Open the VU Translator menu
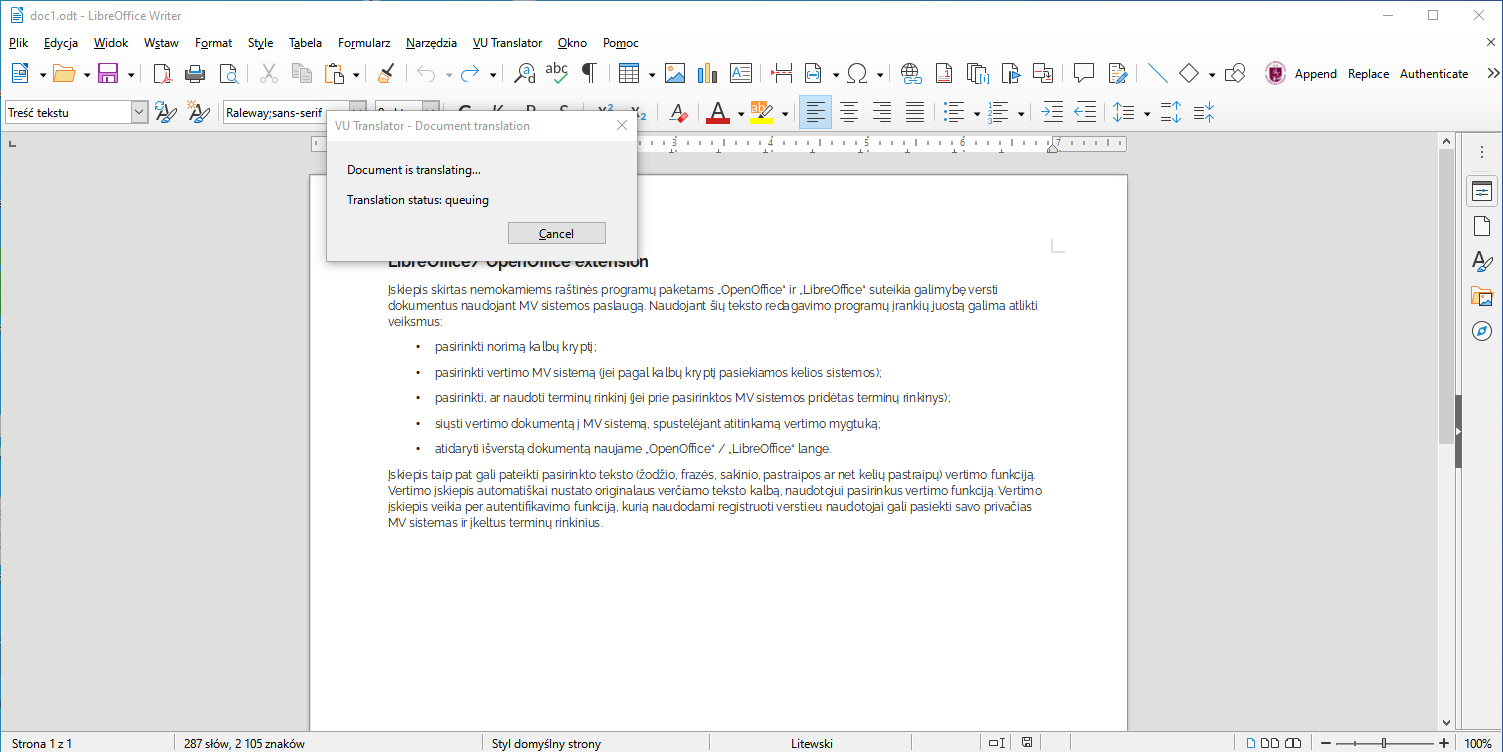 [x=507, y=43]
